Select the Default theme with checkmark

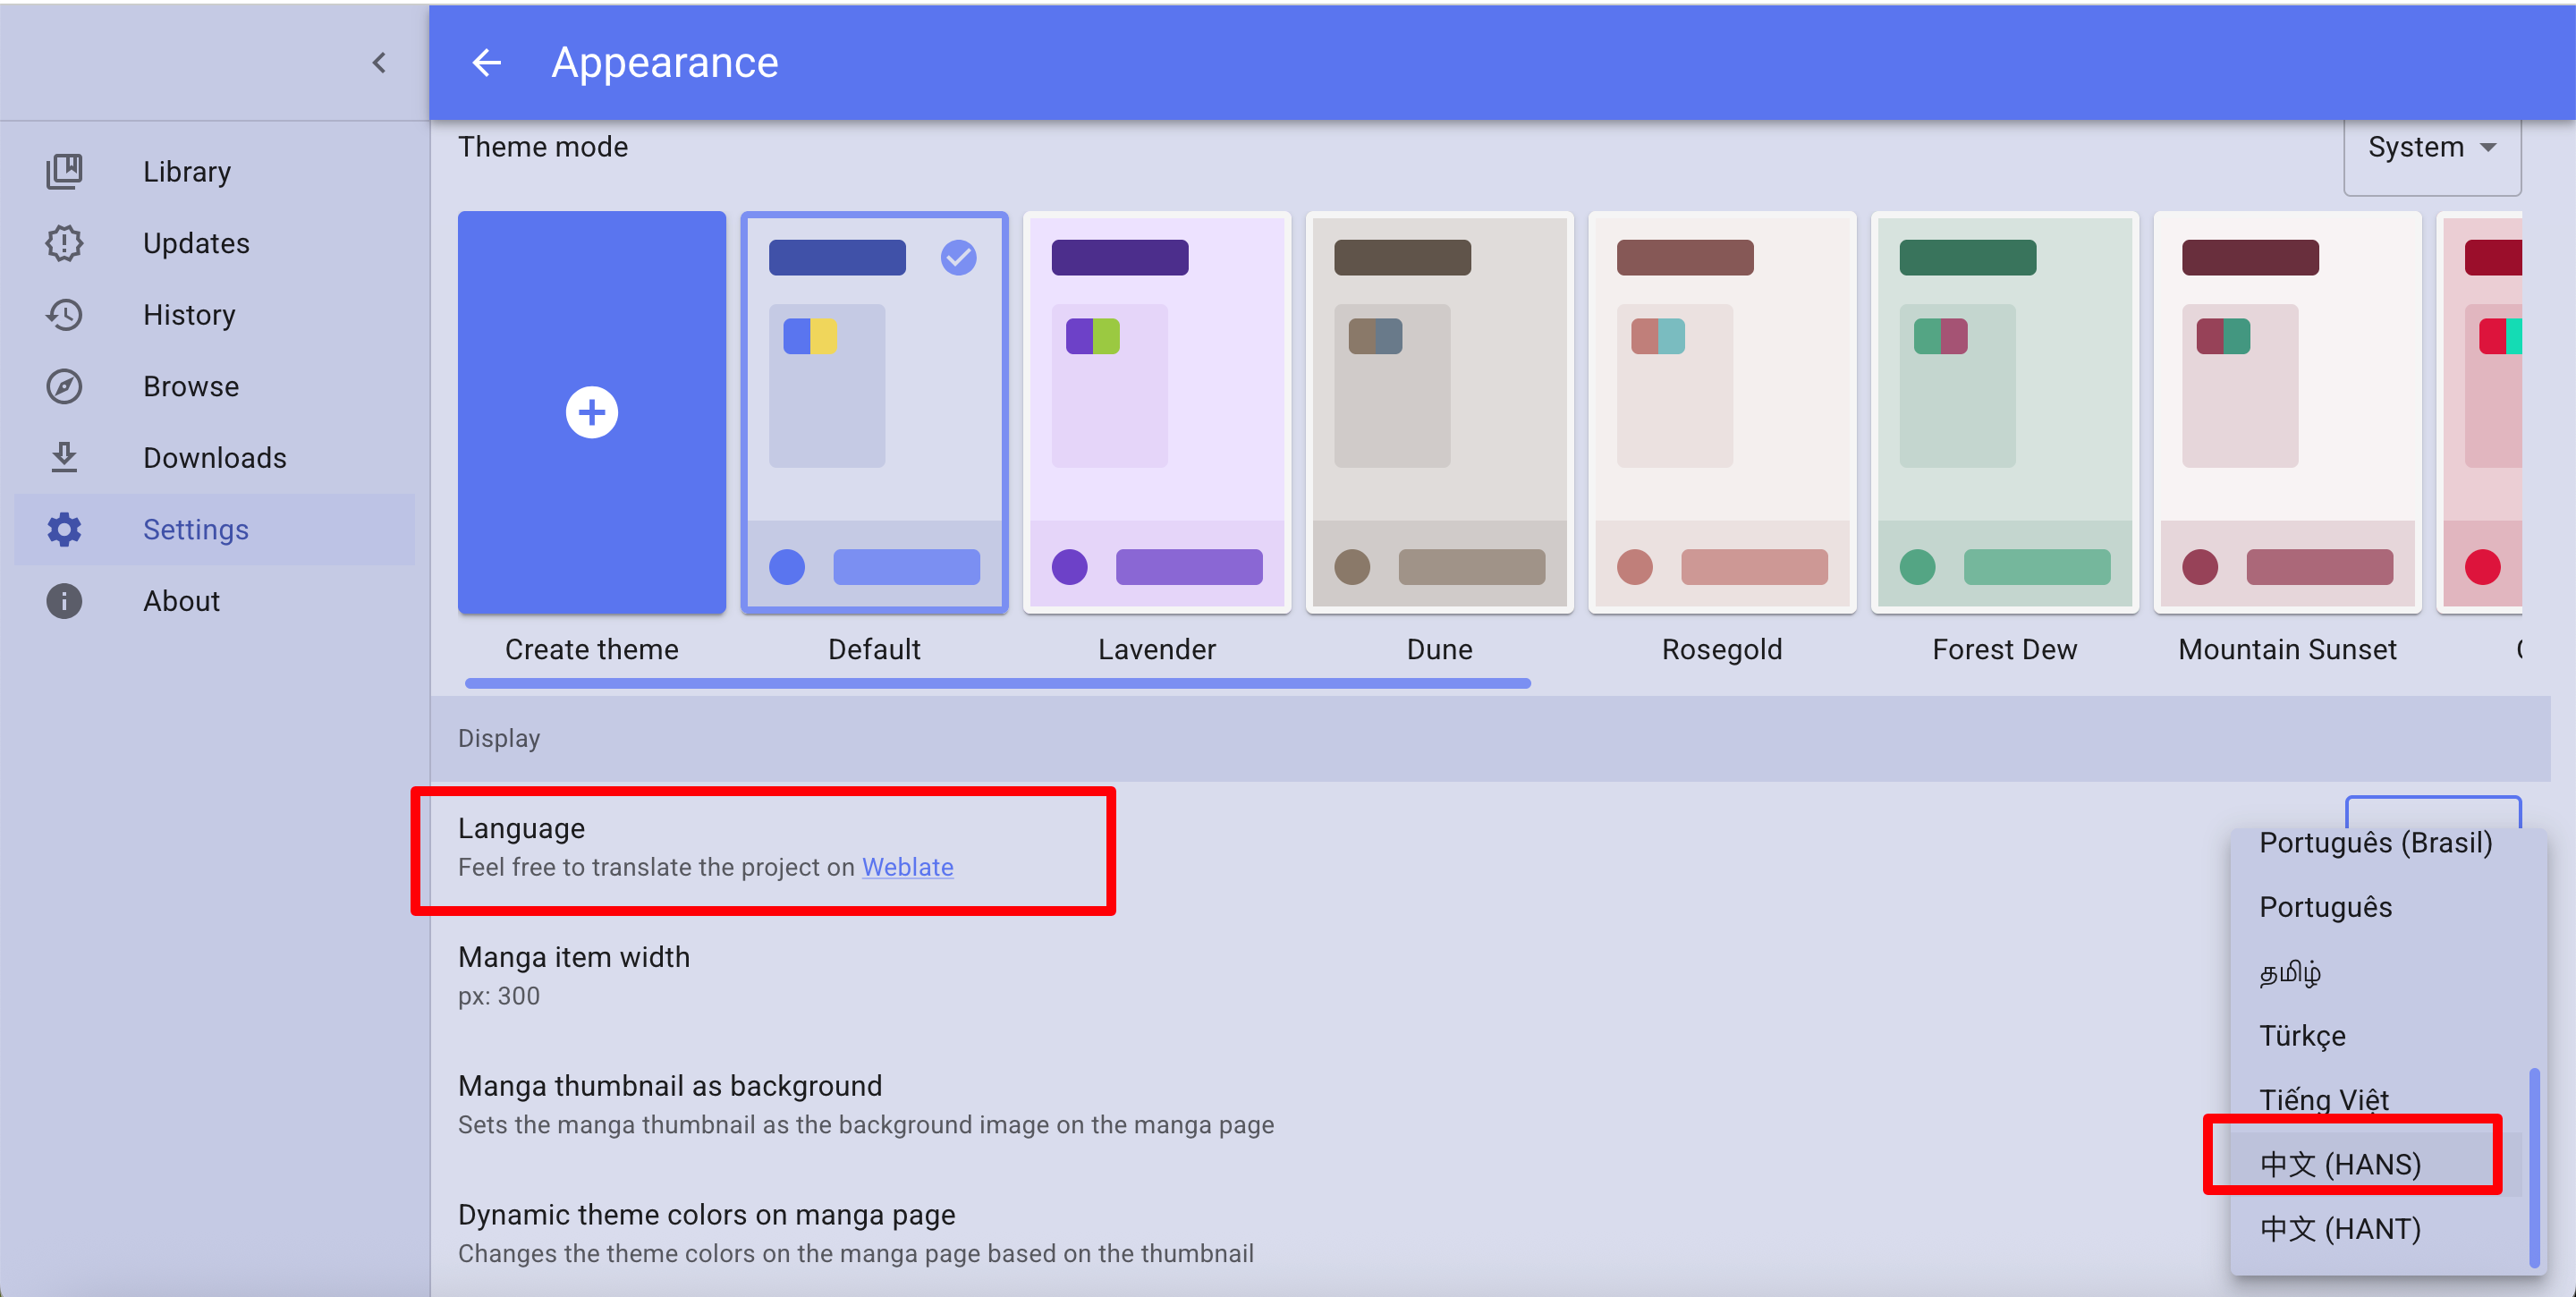click(x=874, y=412)
